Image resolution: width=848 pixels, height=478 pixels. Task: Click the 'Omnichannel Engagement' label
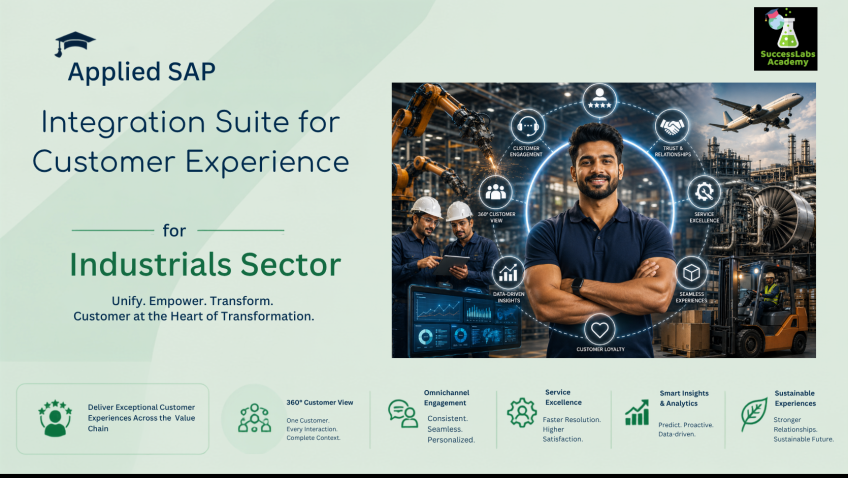click(446, 397)
